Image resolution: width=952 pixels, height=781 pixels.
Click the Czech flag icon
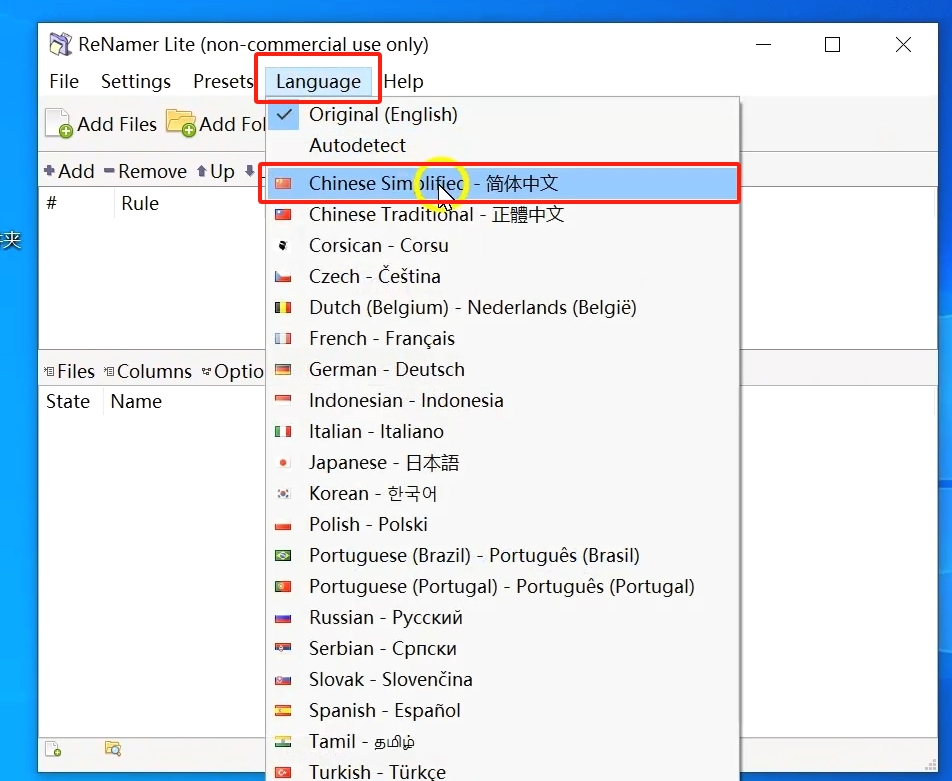283,277
